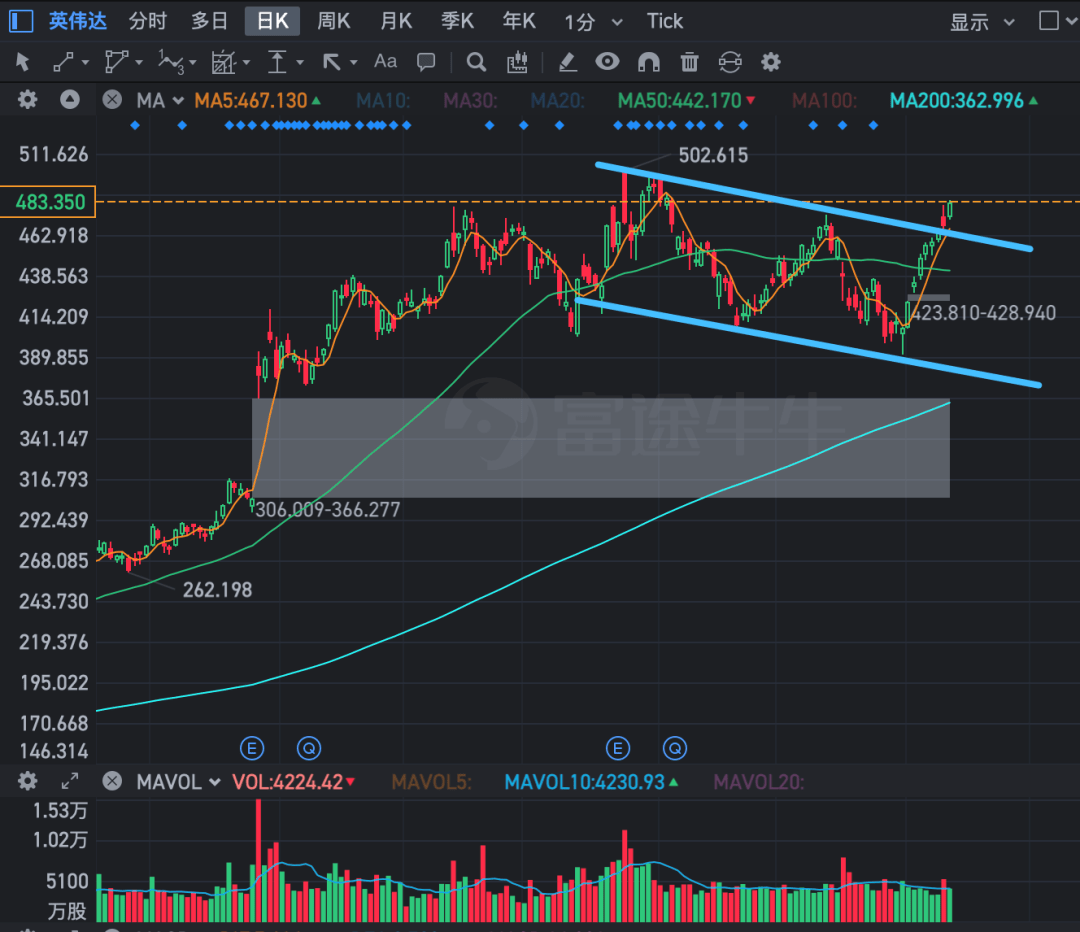Image resolution: width=1080 pixels, height=932 pixels.
Task: Toggle the MAVOL20 volume average line
Action: [x=758, y=782]
